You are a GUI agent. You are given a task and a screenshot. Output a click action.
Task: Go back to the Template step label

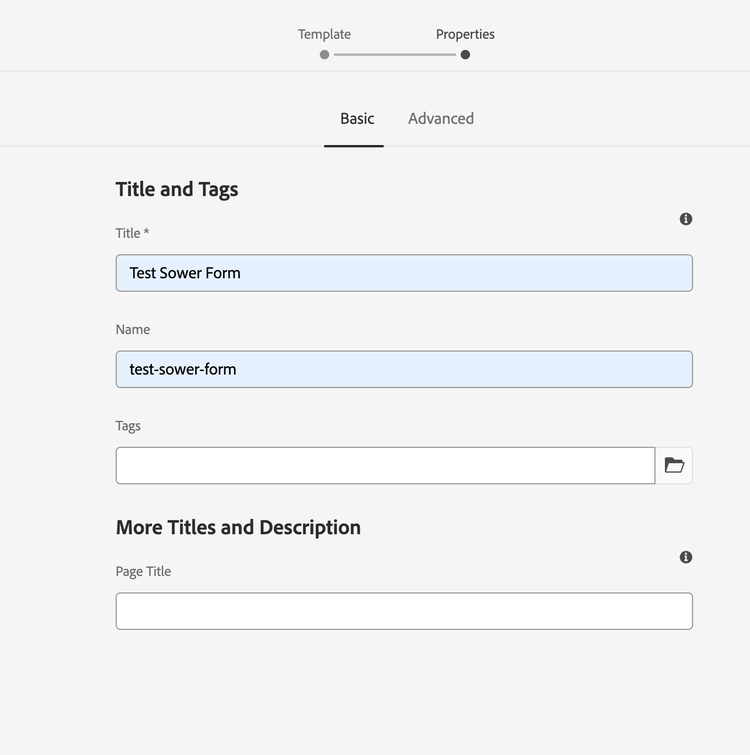click(x=324, y=34)
